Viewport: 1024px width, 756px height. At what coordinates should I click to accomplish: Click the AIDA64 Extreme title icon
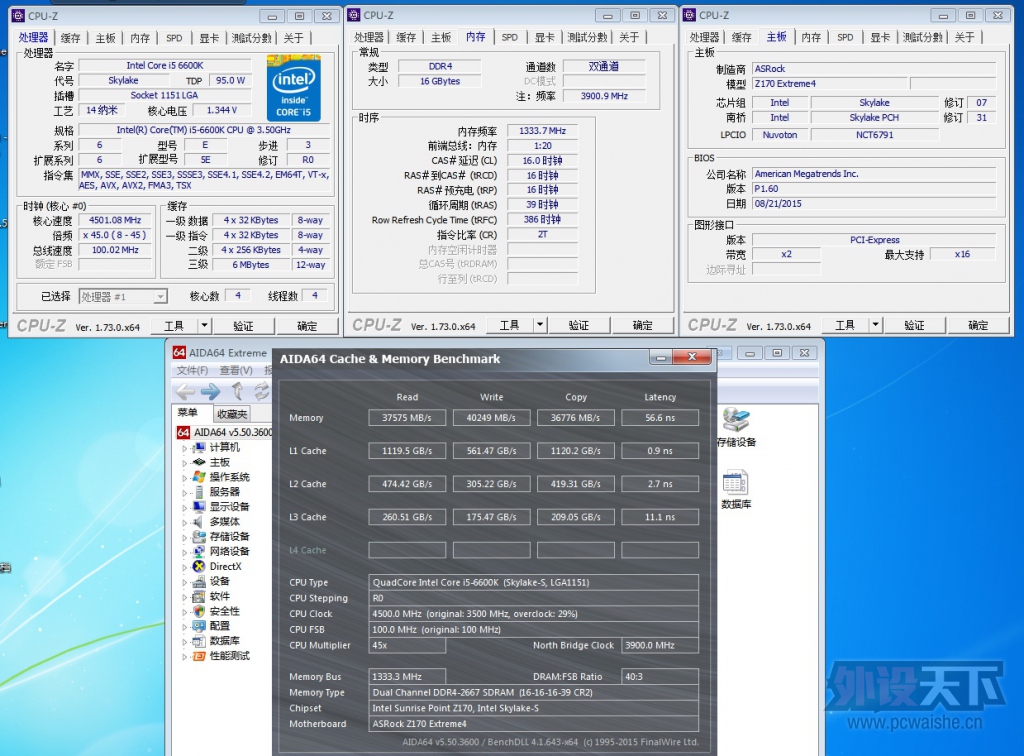click(180, 353)
